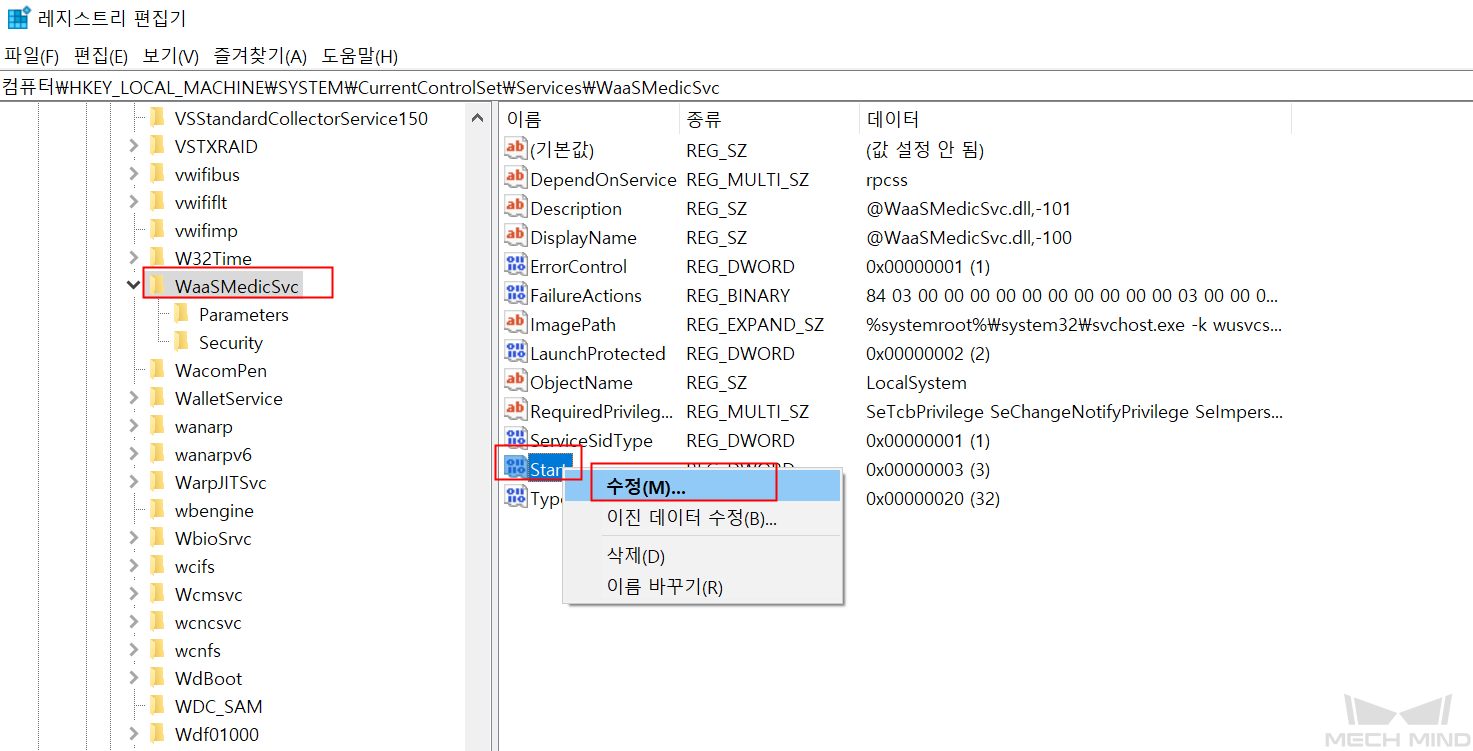This screenshot has width=1473, height=751.
Task: Select the vwifimp key
Action: 206,230
